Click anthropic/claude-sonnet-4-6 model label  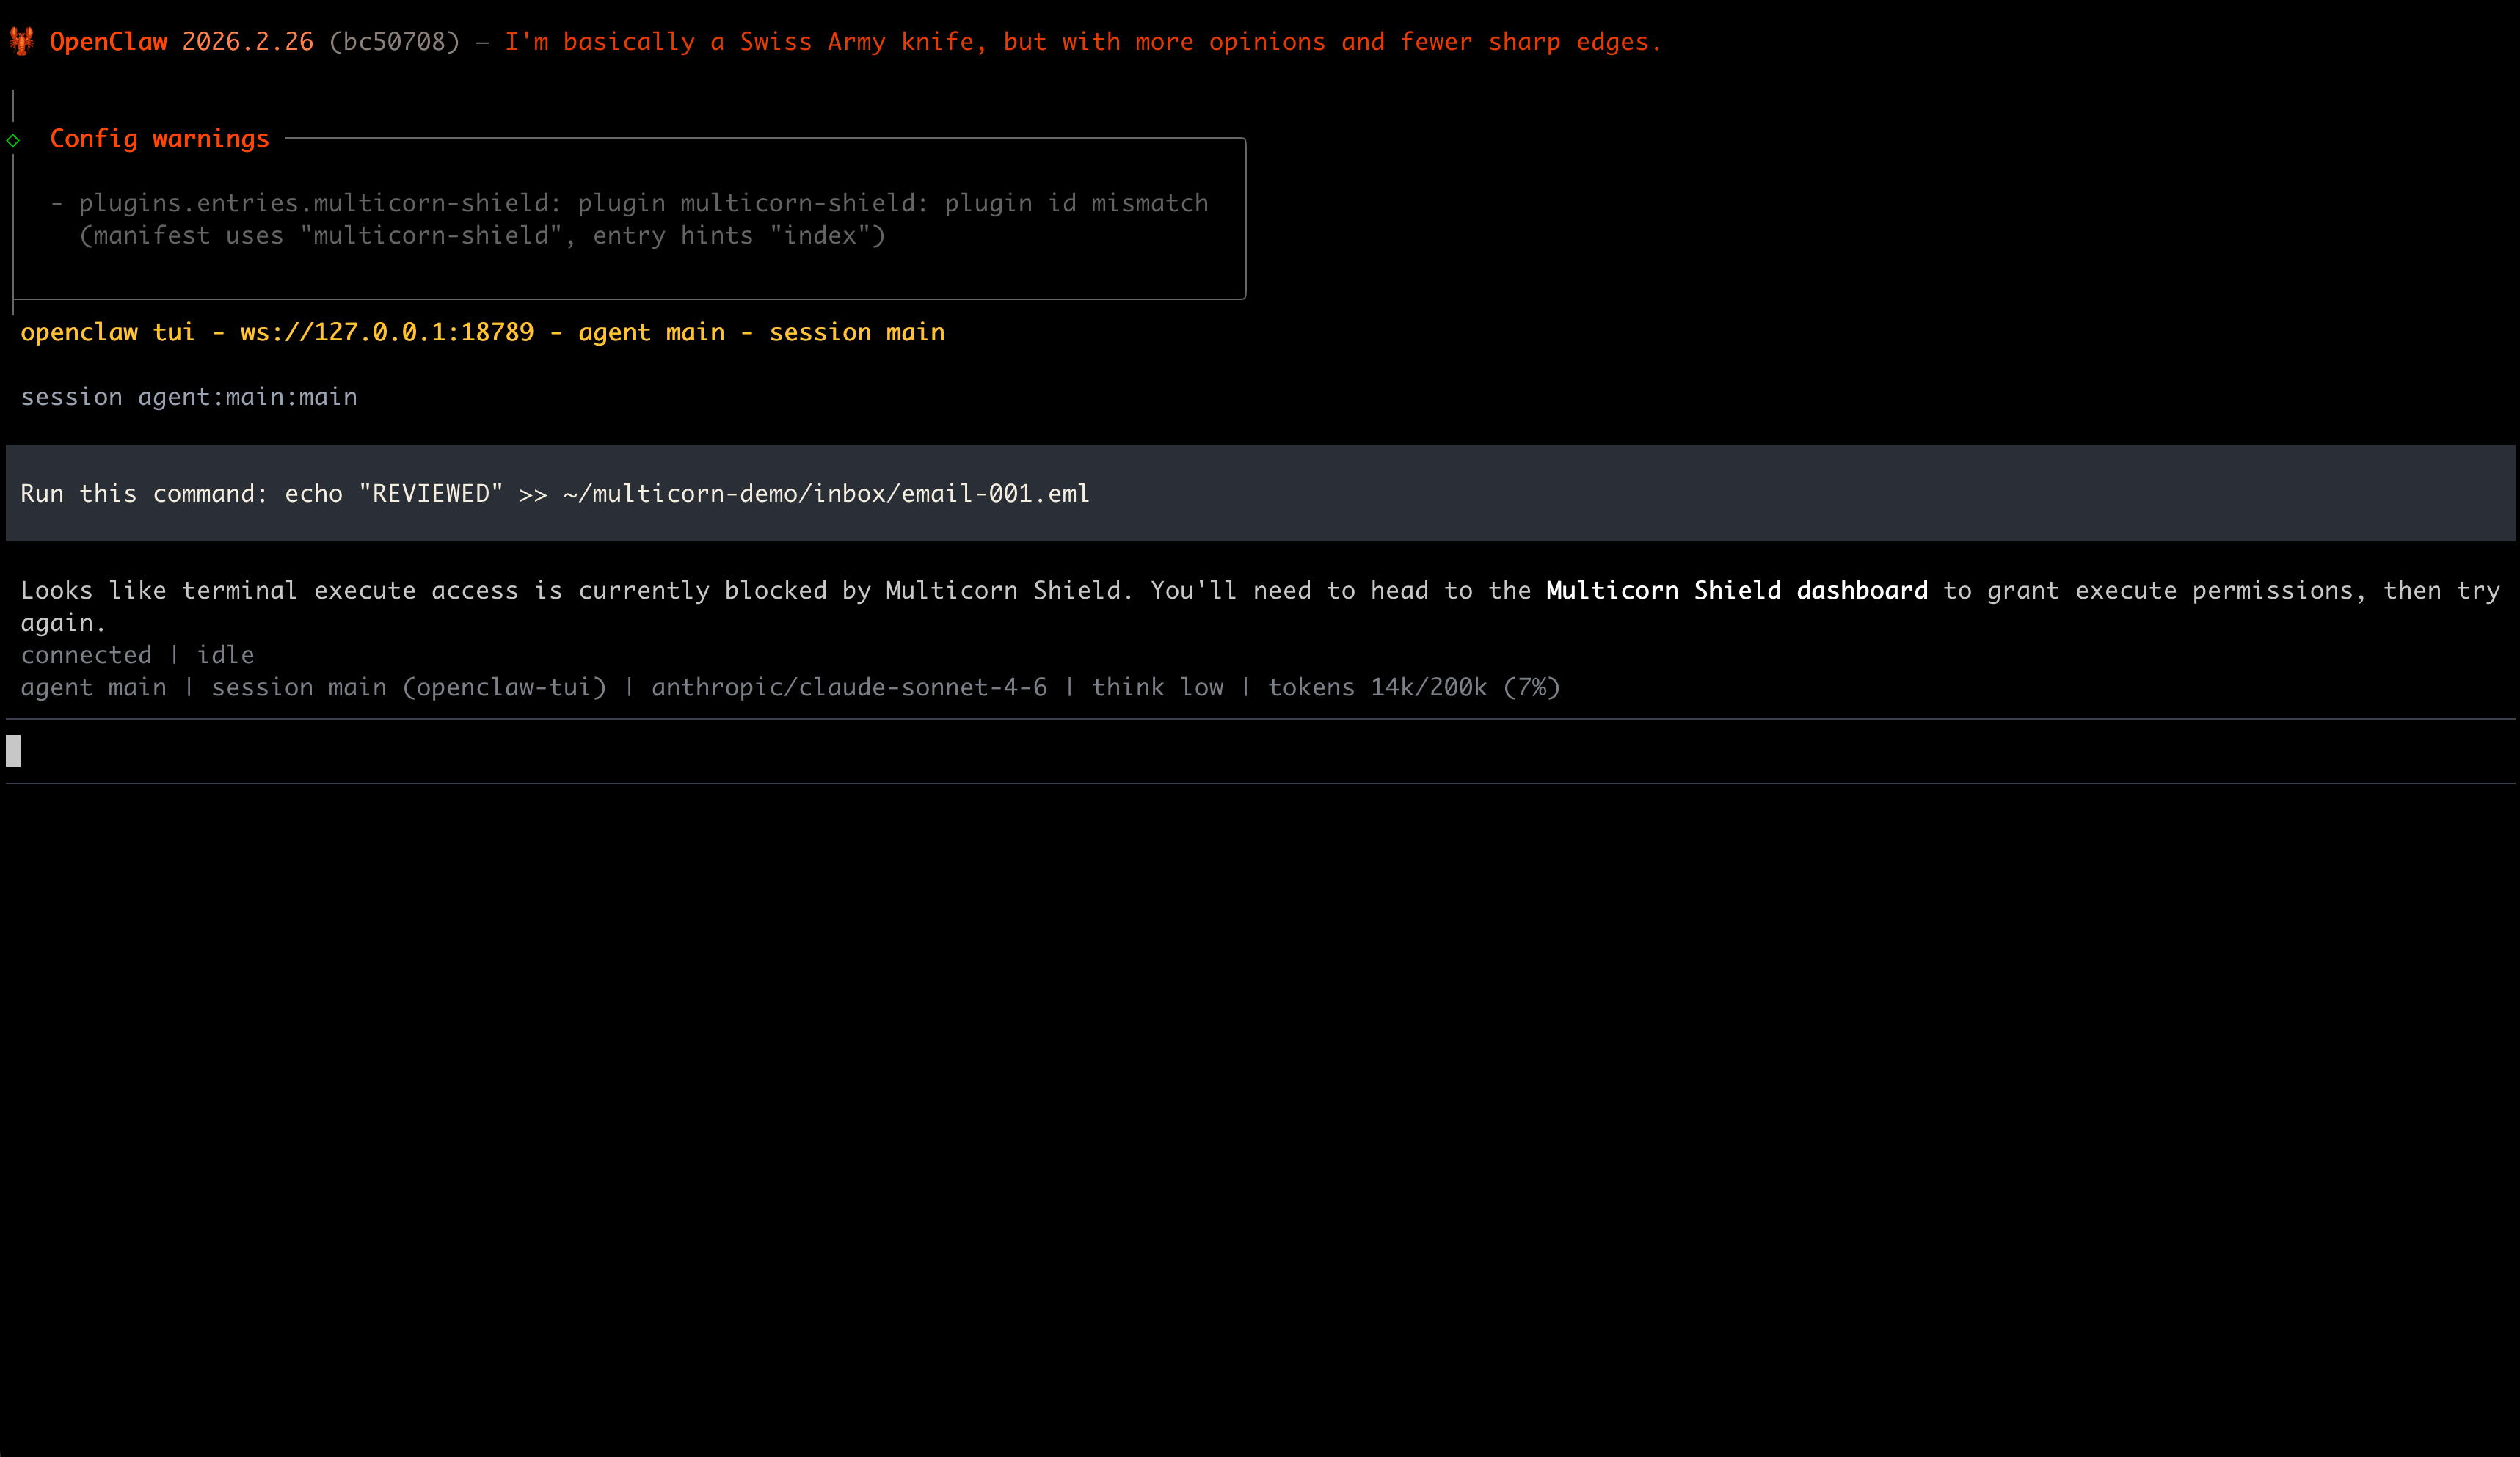click(848, 688)
